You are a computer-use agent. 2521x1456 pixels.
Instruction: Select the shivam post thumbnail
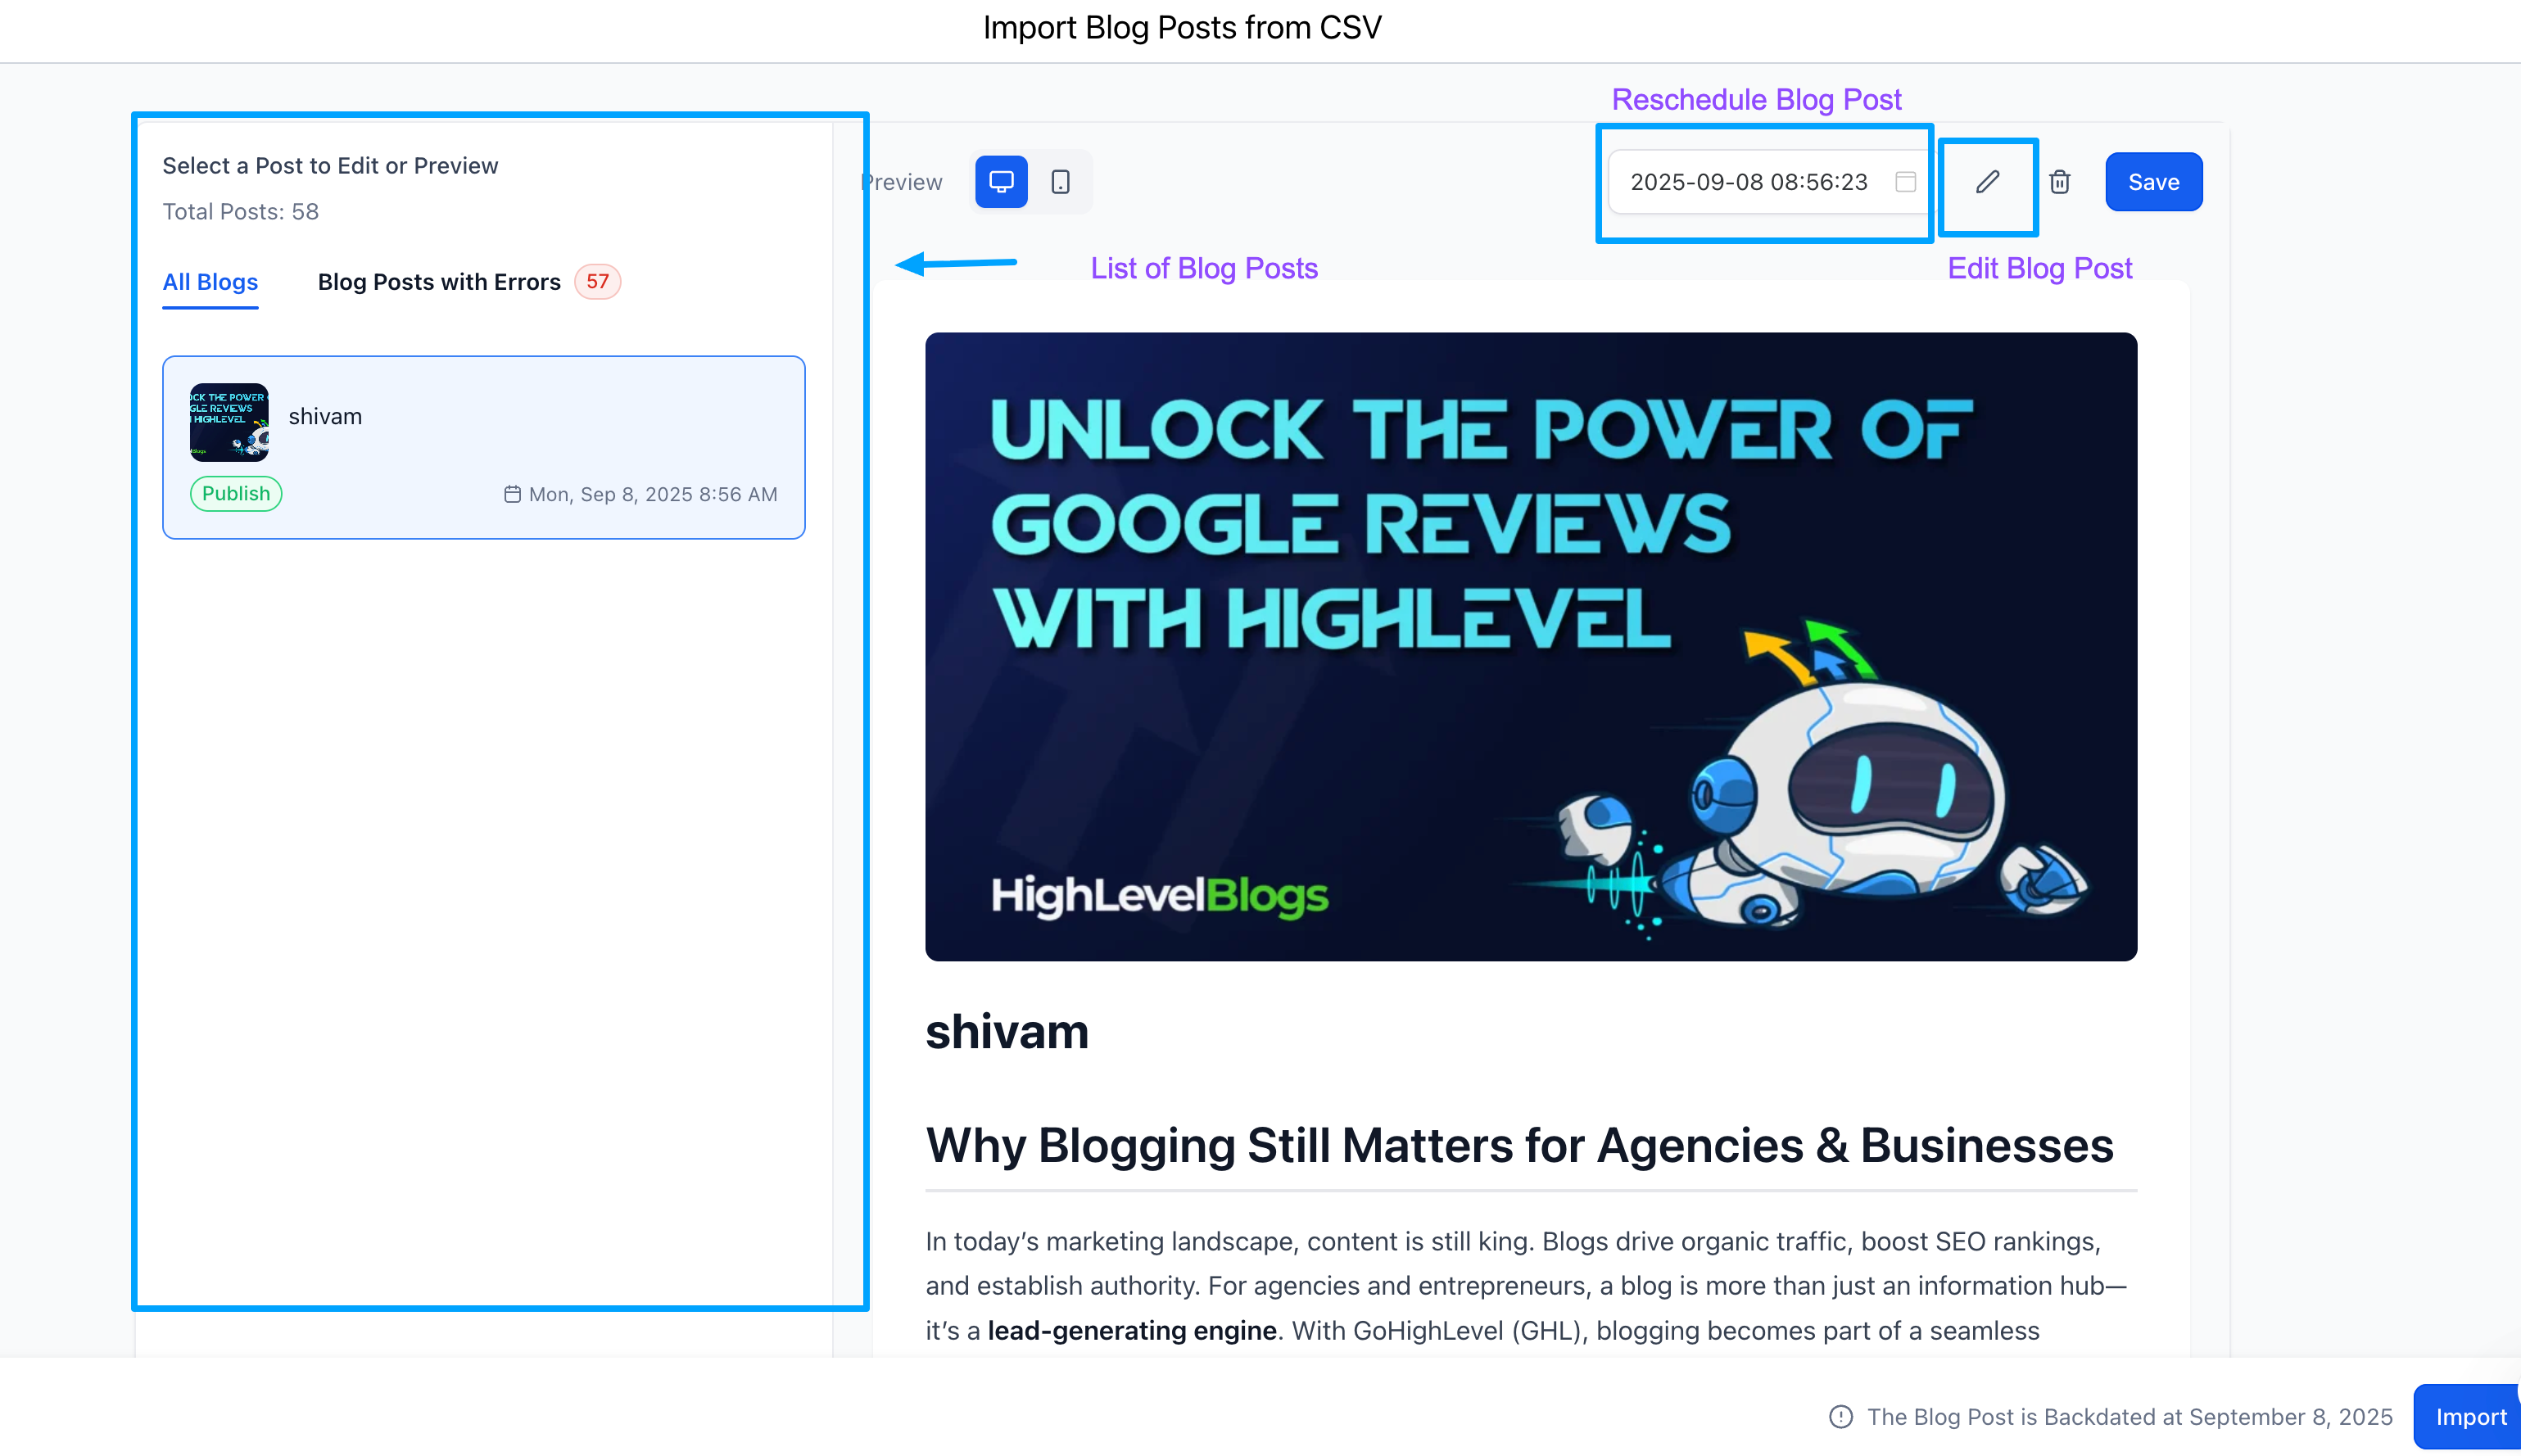pyautogui.click(x=229, y=422)
